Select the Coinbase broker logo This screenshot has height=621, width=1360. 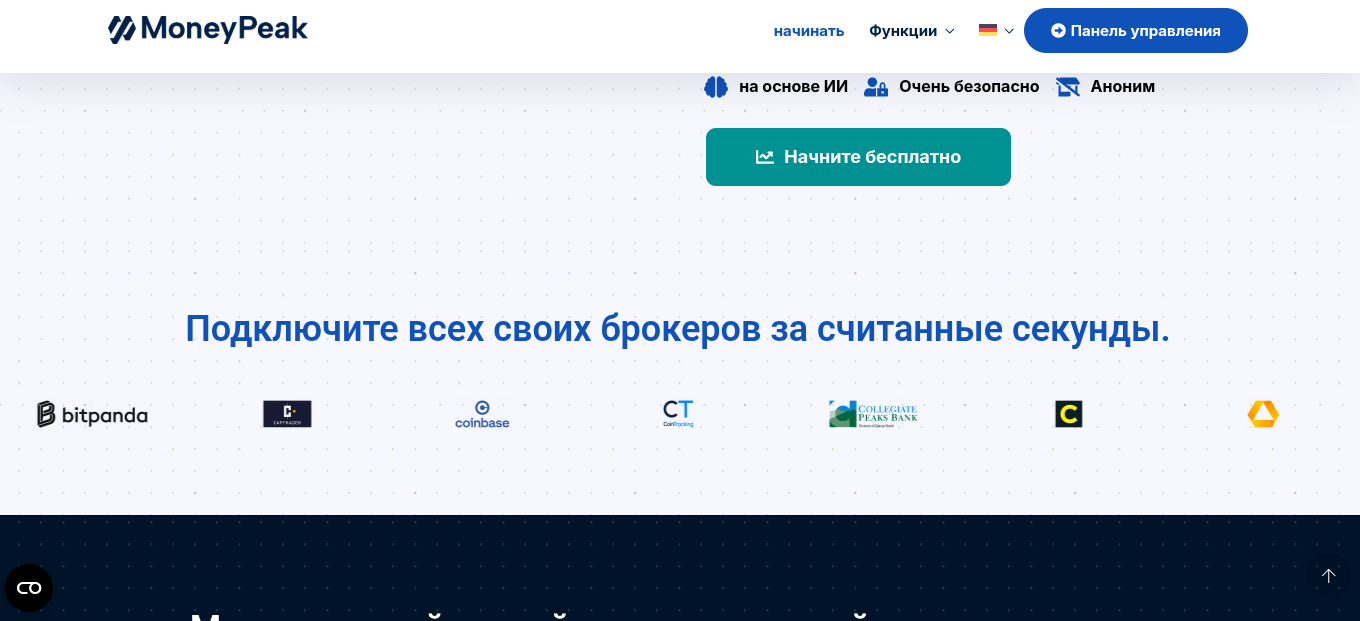pos(482,414)
